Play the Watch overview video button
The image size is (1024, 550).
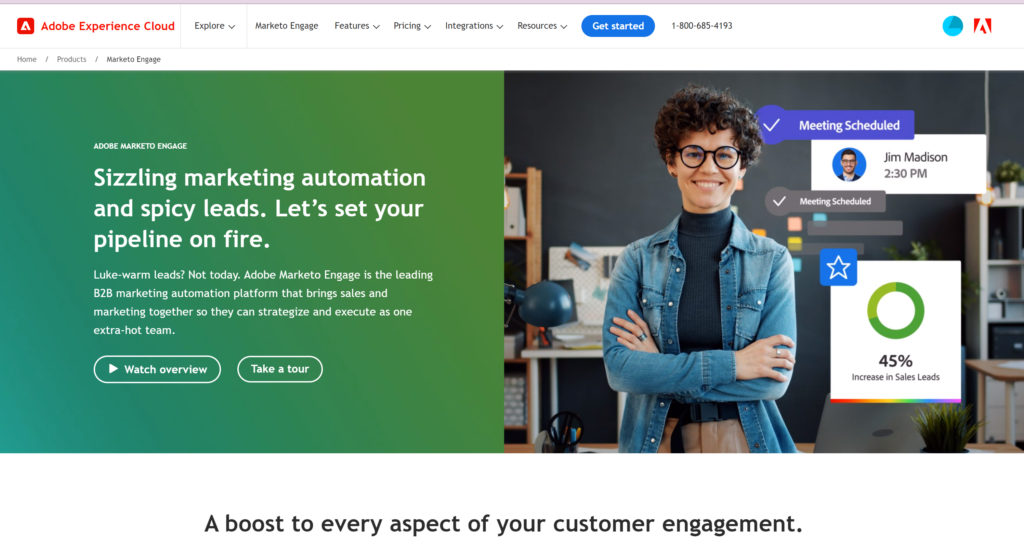pos(157,369)
